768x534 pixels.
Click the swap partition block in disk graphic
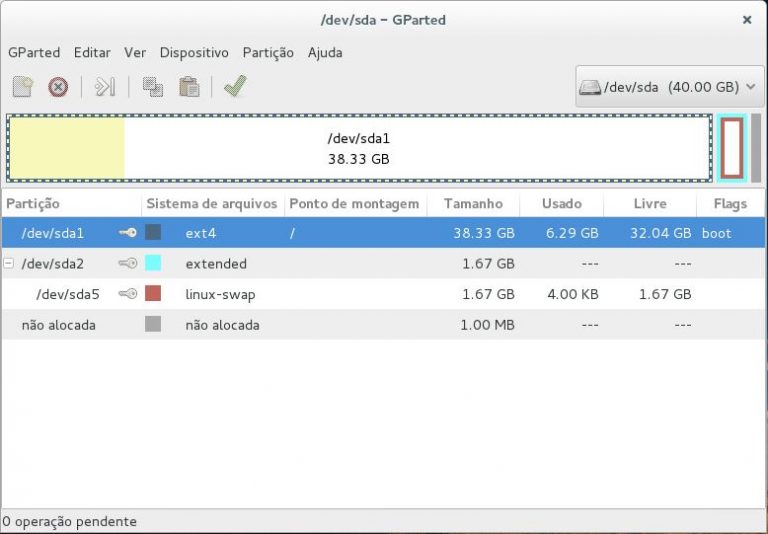pos(731,148)
